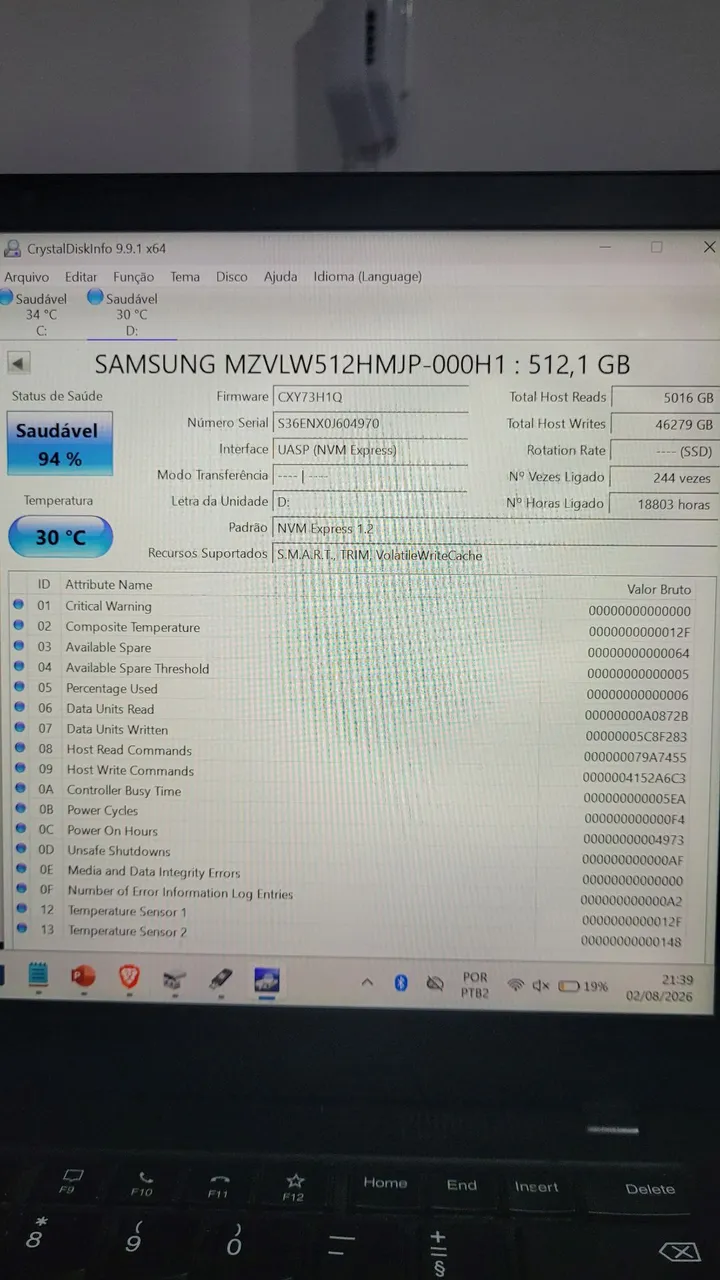Select the Controller Busy Time row
Image resolution: width=720 pixels, height=1280 pixels.
pos(362,792)
